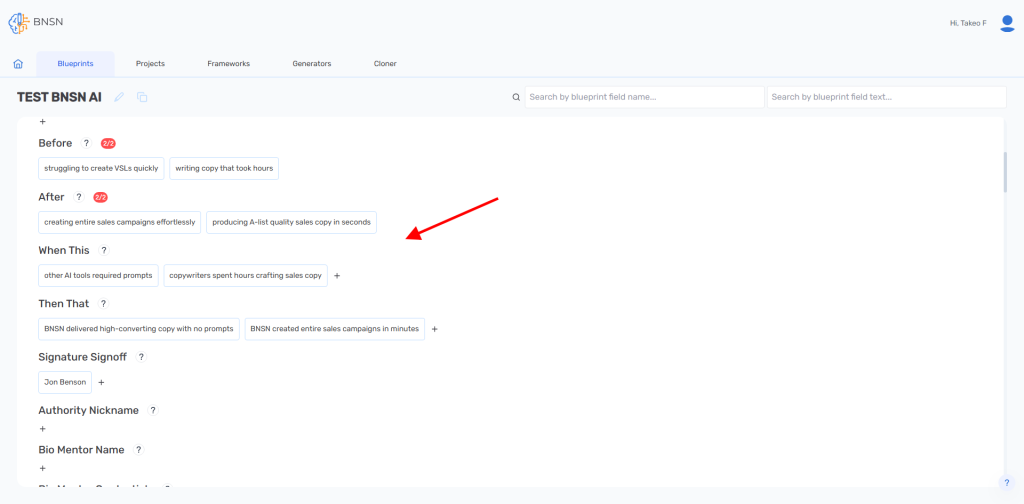Show help for Bio Mentor Name field
This screenshot has width=1024, height=504.
click(x=138, y=450)
